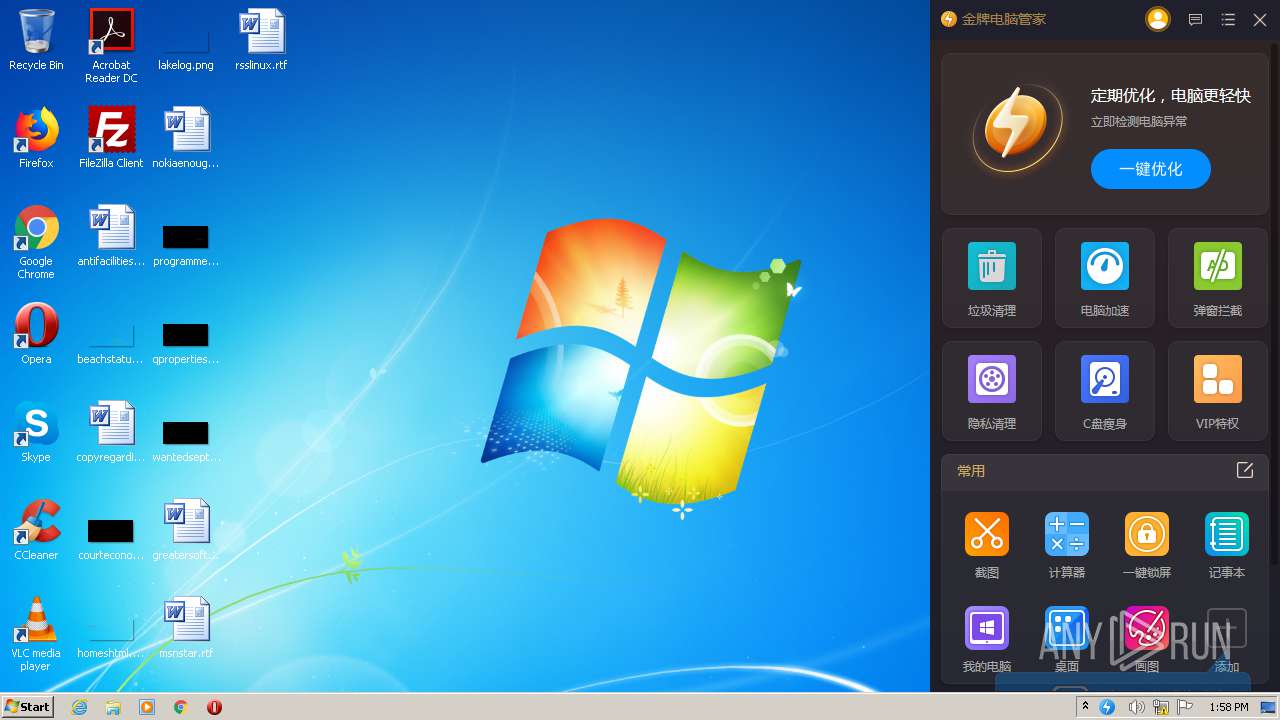Select the greatersoft document icon
This screenshot has height=720, width=1280.
186,530
